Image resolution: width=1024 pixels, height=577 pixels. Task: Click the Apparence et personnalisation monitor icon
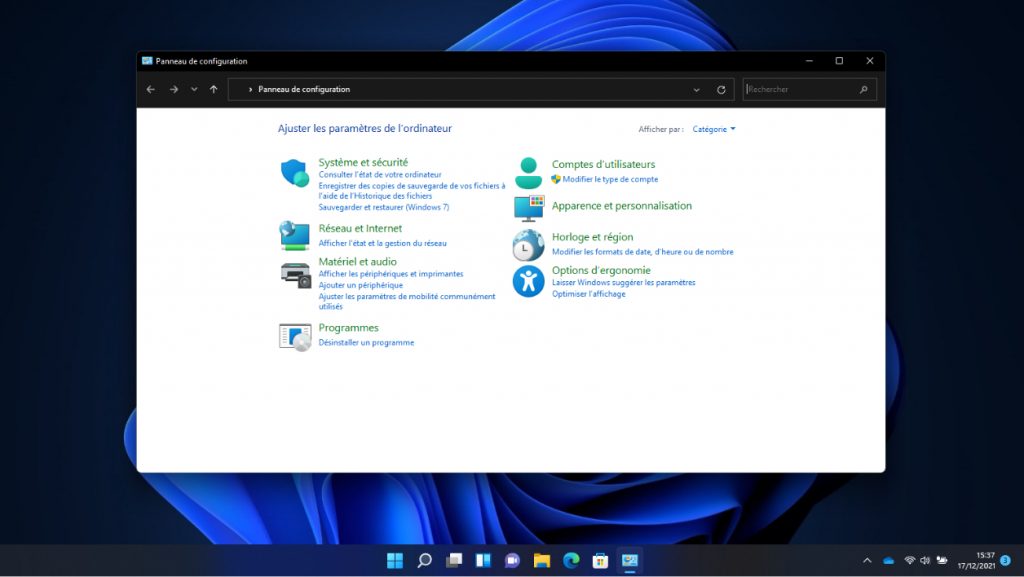coord(528,208)
